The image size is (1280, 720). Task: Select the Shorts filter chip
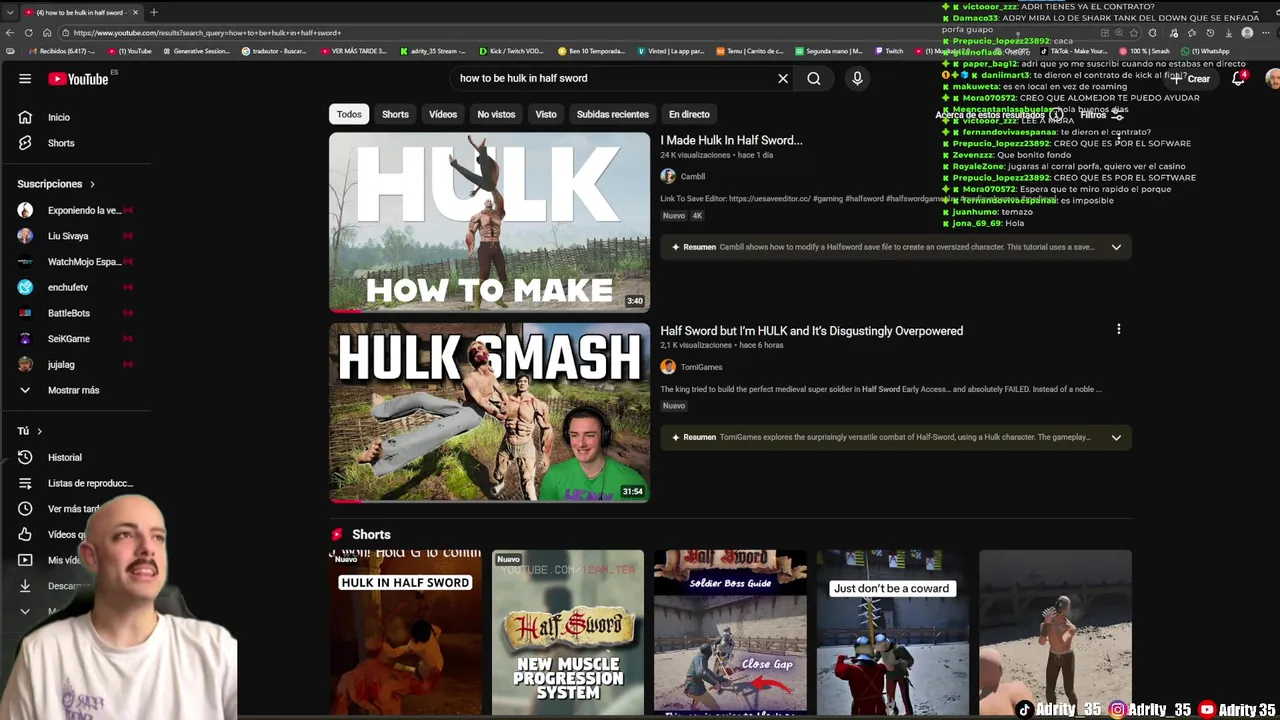coord(395,114)
